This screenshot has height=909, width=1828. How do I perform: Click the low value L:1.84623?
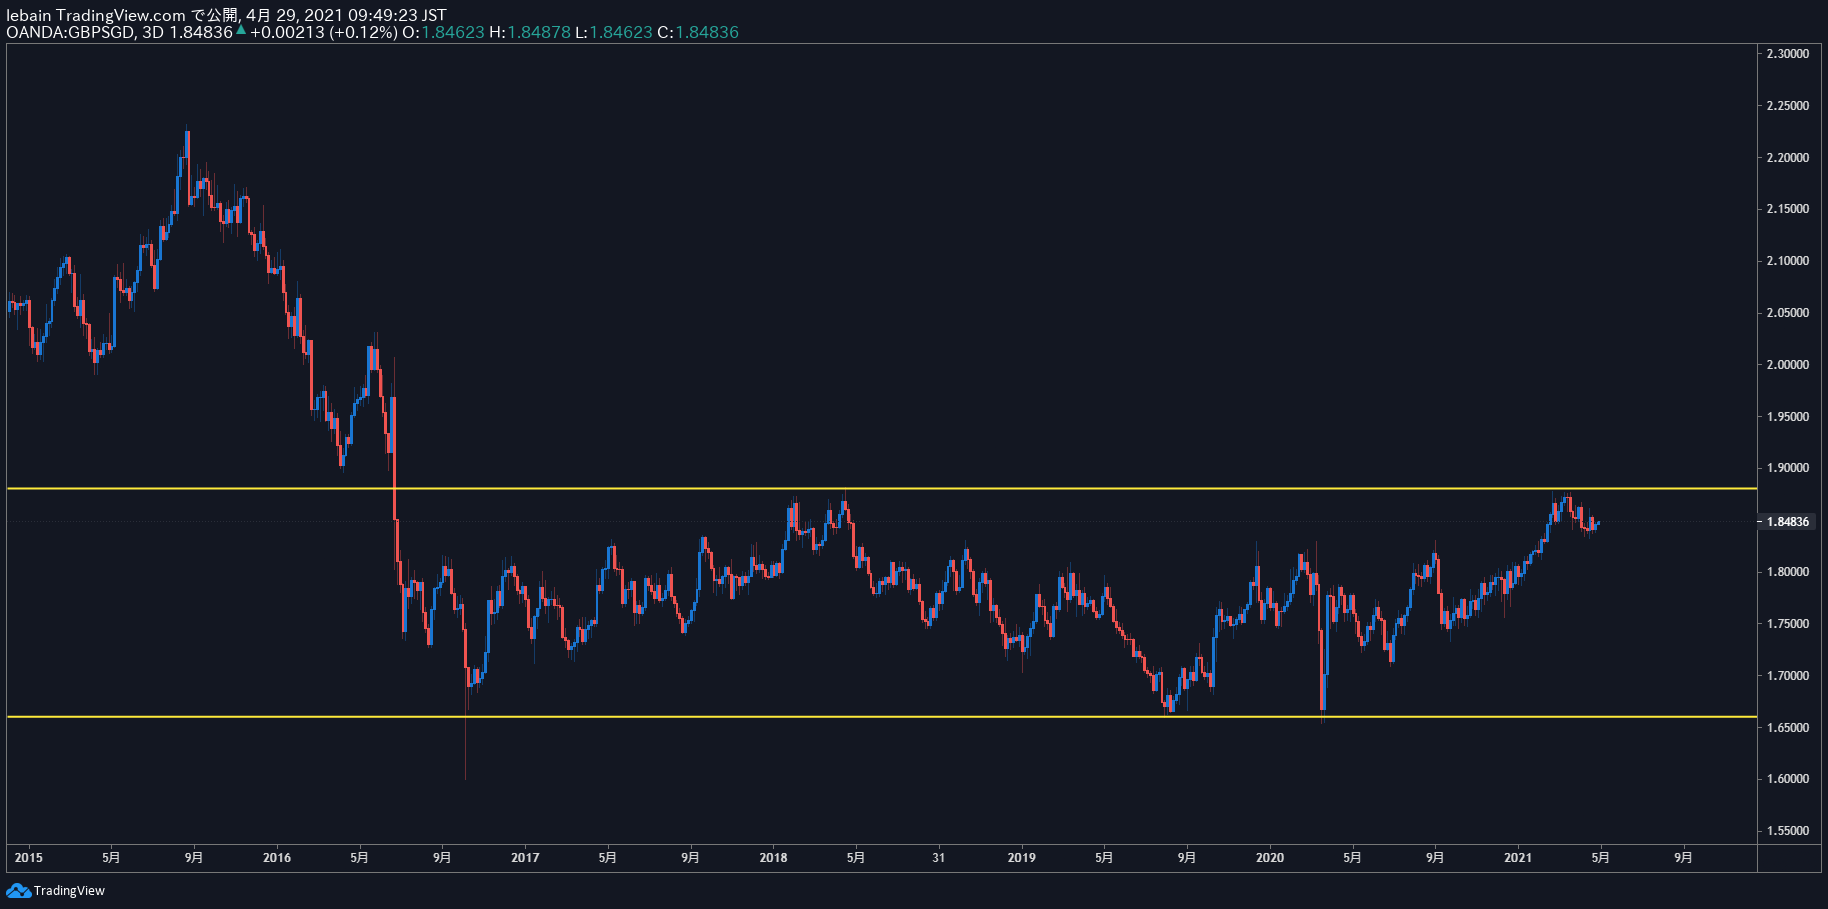(614, 32)
